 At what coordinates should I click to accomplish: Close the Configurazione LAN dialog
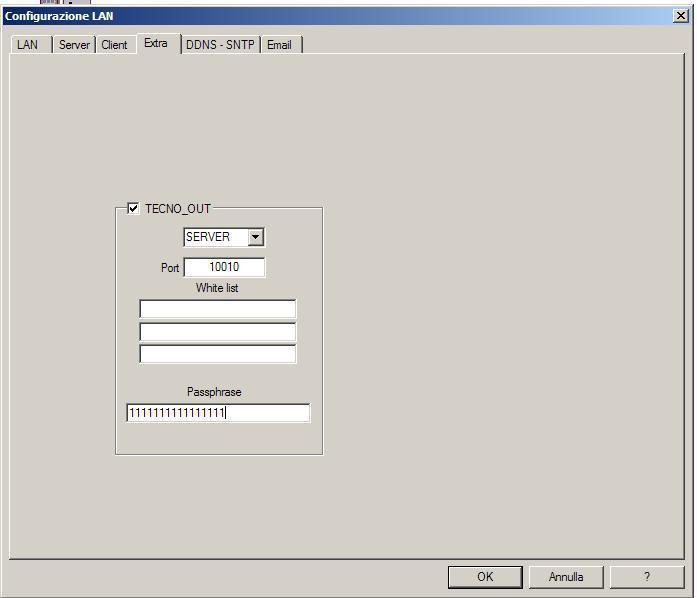pos(681,16)
